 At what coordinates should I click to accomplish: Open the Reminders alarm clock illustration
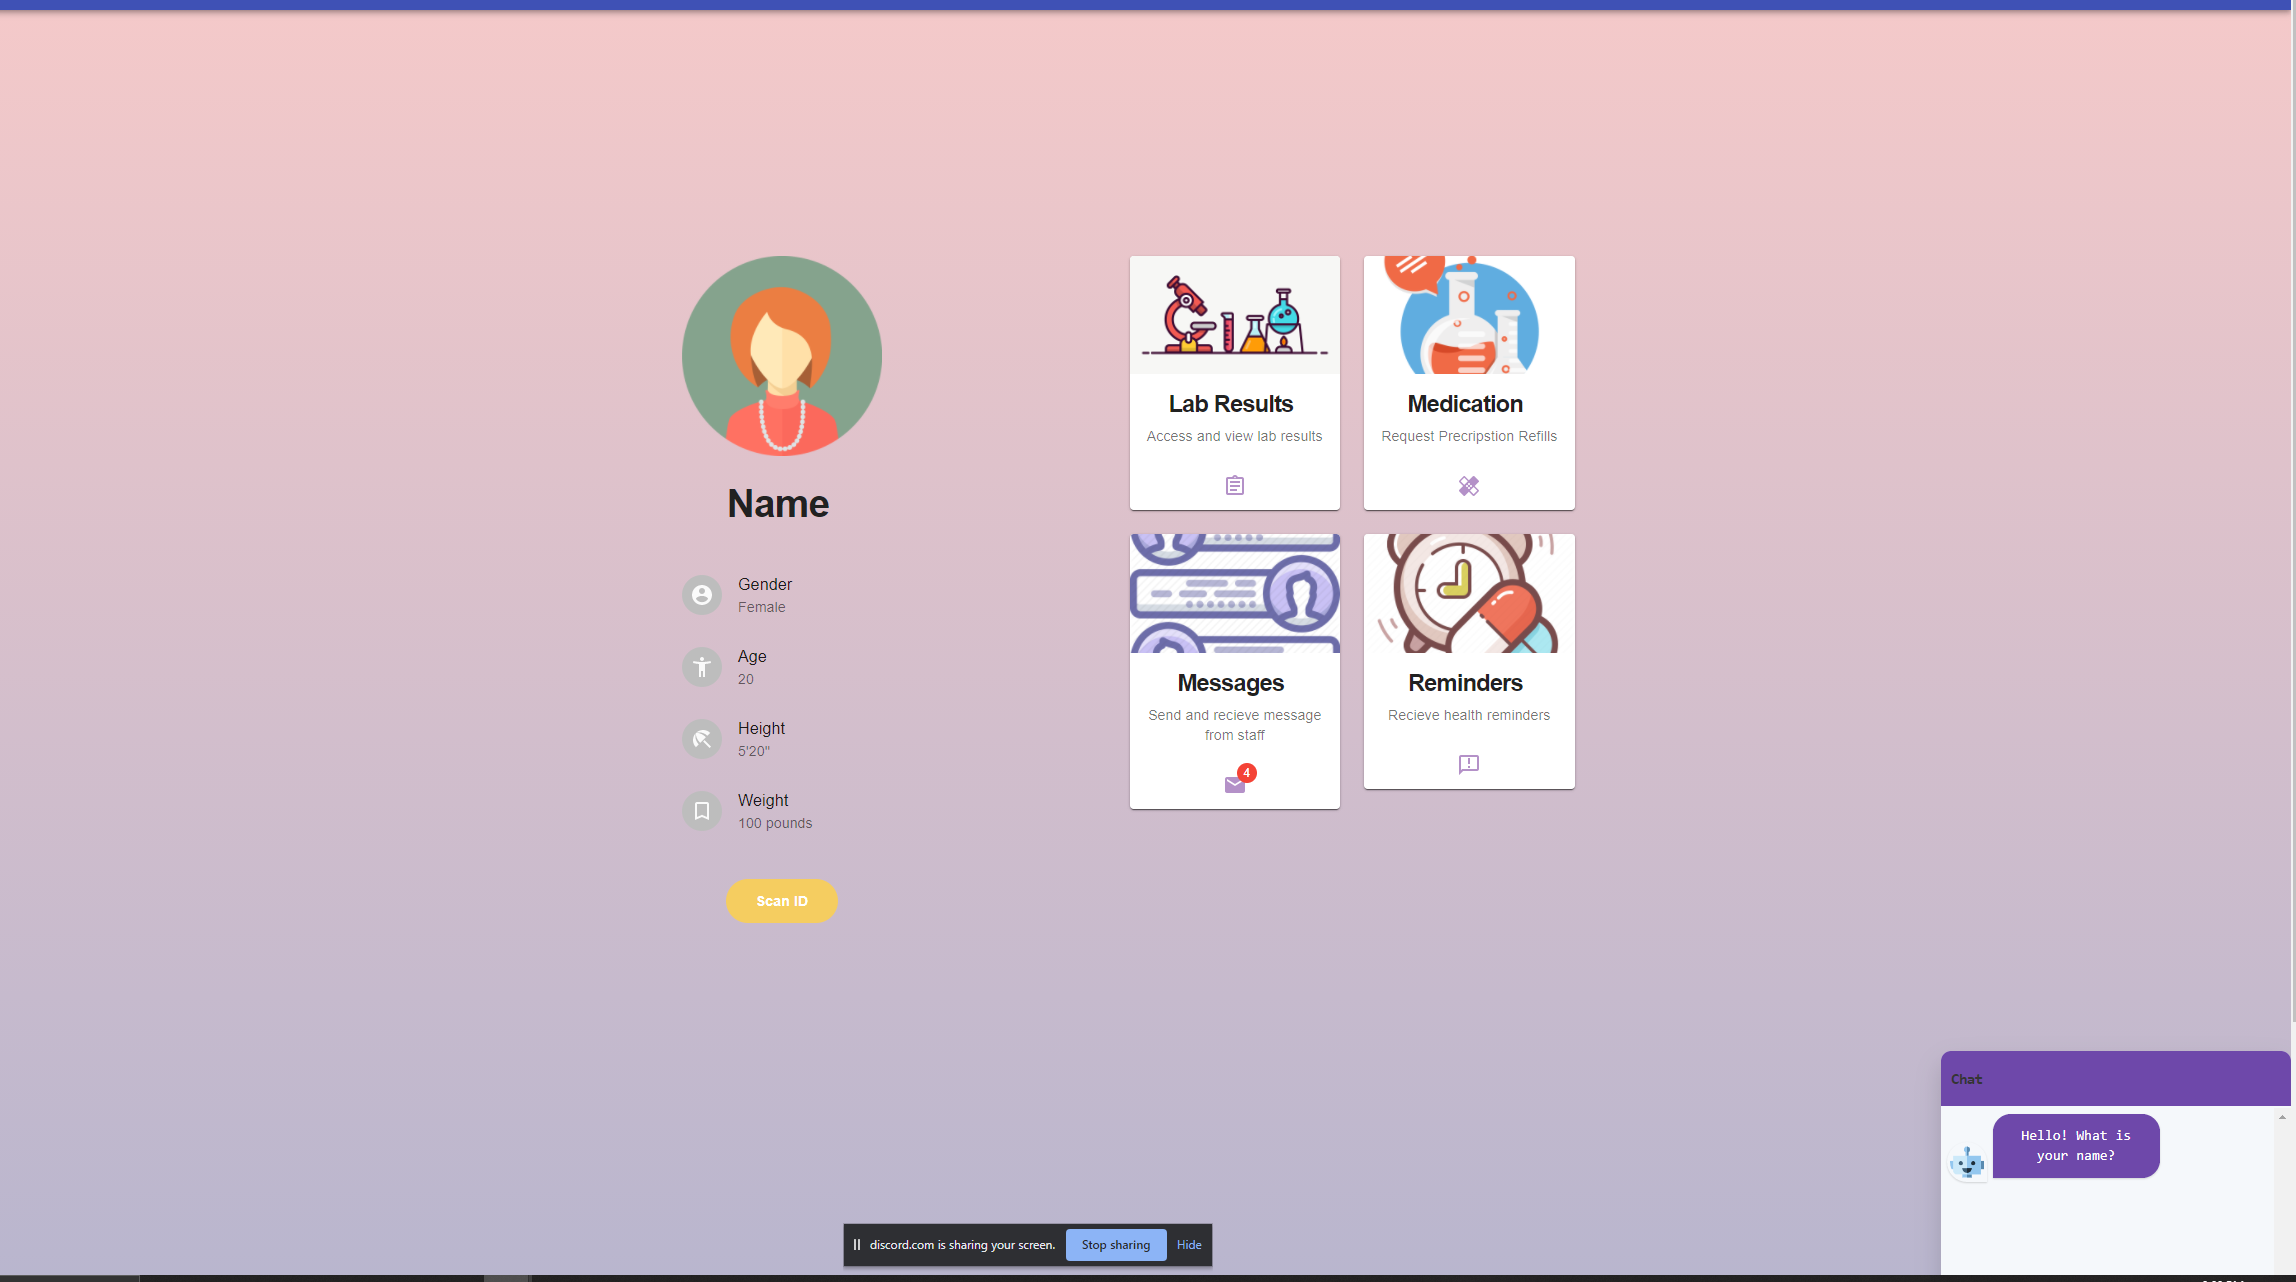click(1468, 594)
